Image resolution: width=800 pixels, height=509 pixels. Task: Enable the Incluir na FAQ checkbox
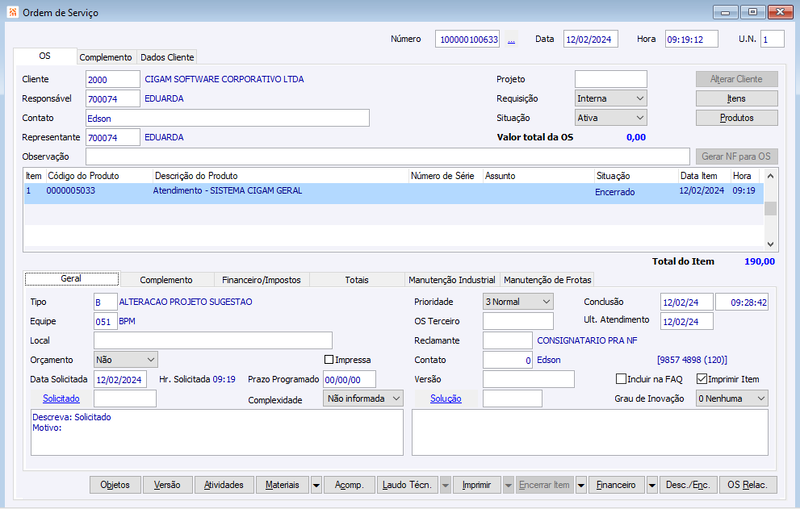click(x=621, y=379)
